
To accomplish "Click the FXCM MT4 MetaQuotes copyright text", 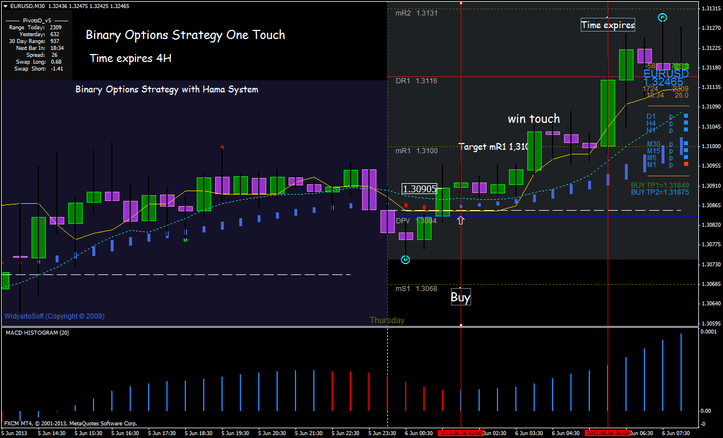I will (x=71, y=423).
